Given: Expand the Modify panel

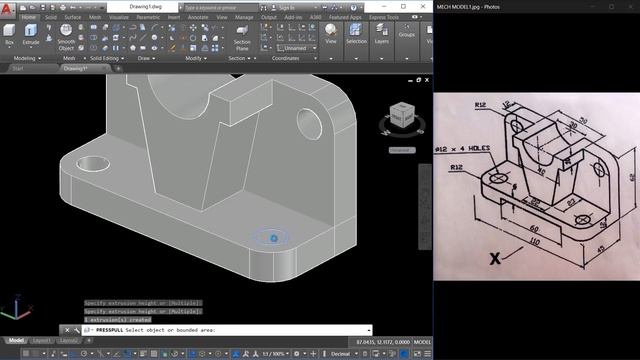Looking at the screenshot, I should click(x=196, y=58).
